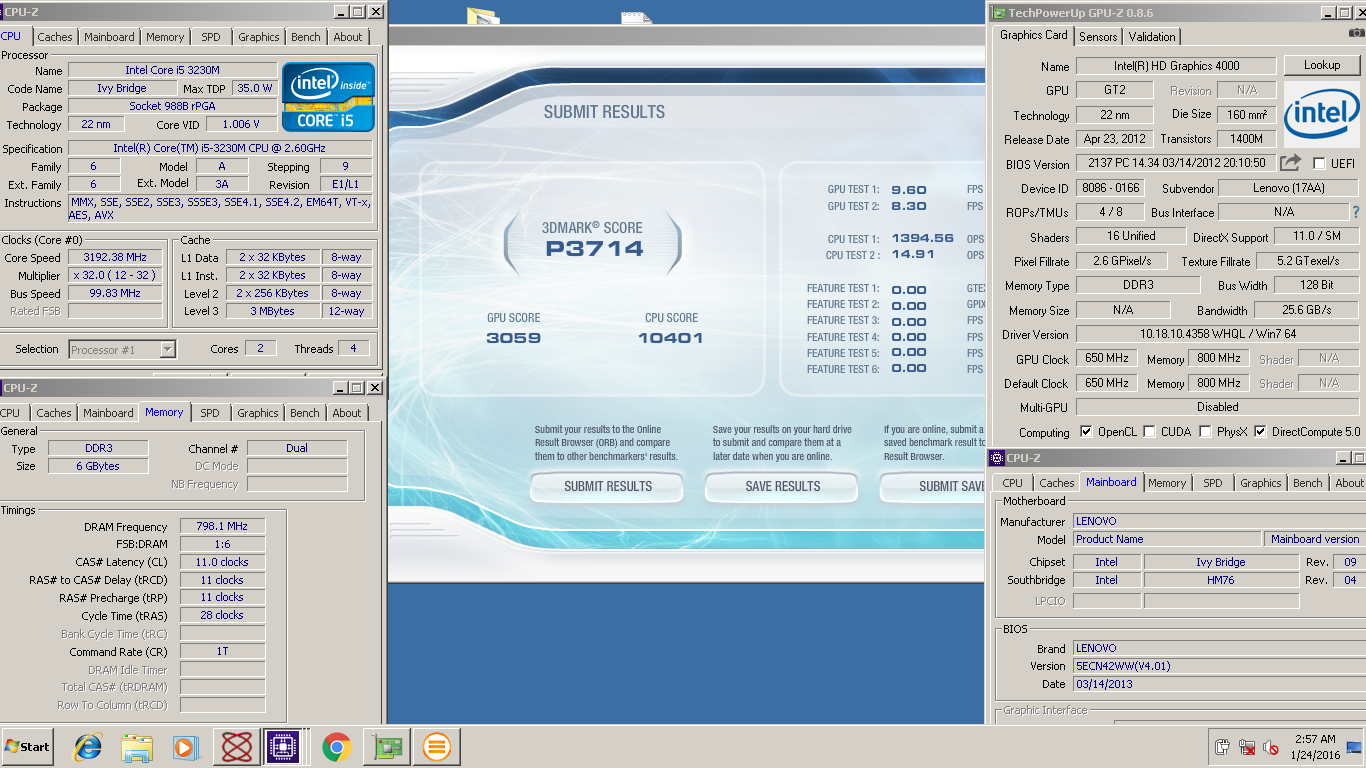Viewport: 1366px width, 768px height.
Task: Open the Processor #1 selection dropdown
Action: pyautogui.click(x=122, y=349)
